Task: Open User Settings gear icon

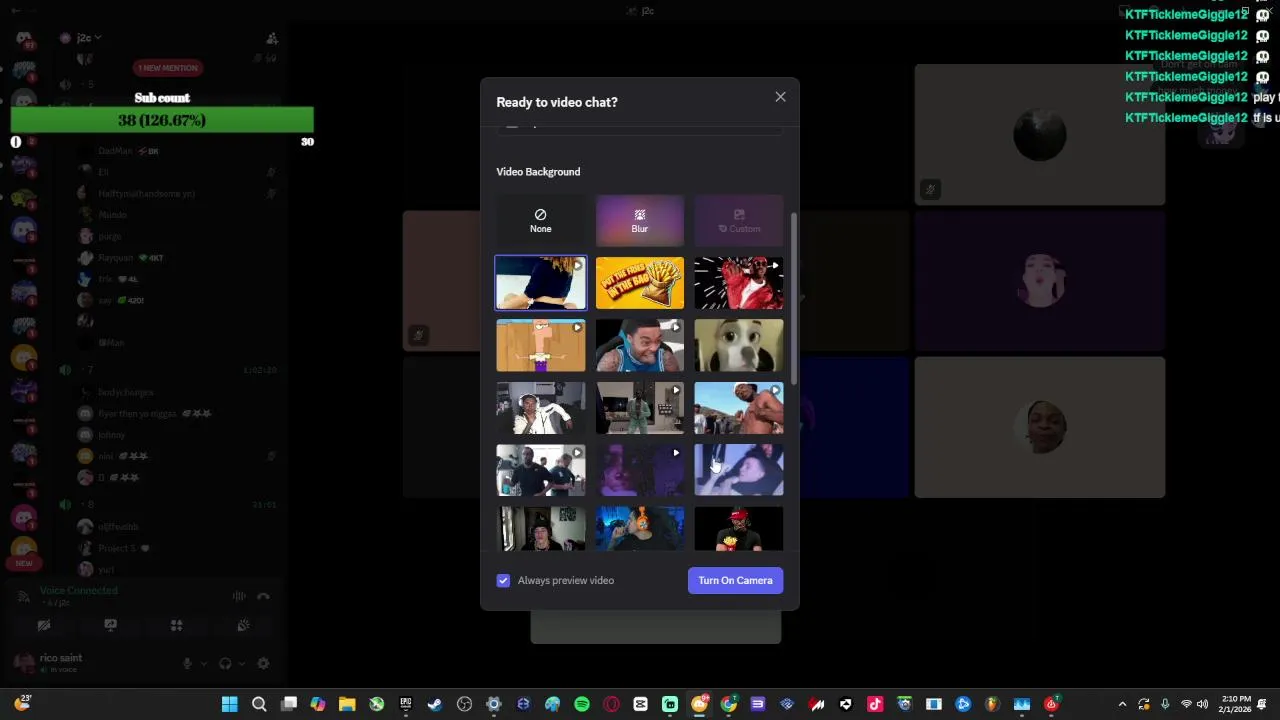Action: (x=264, y=663)
